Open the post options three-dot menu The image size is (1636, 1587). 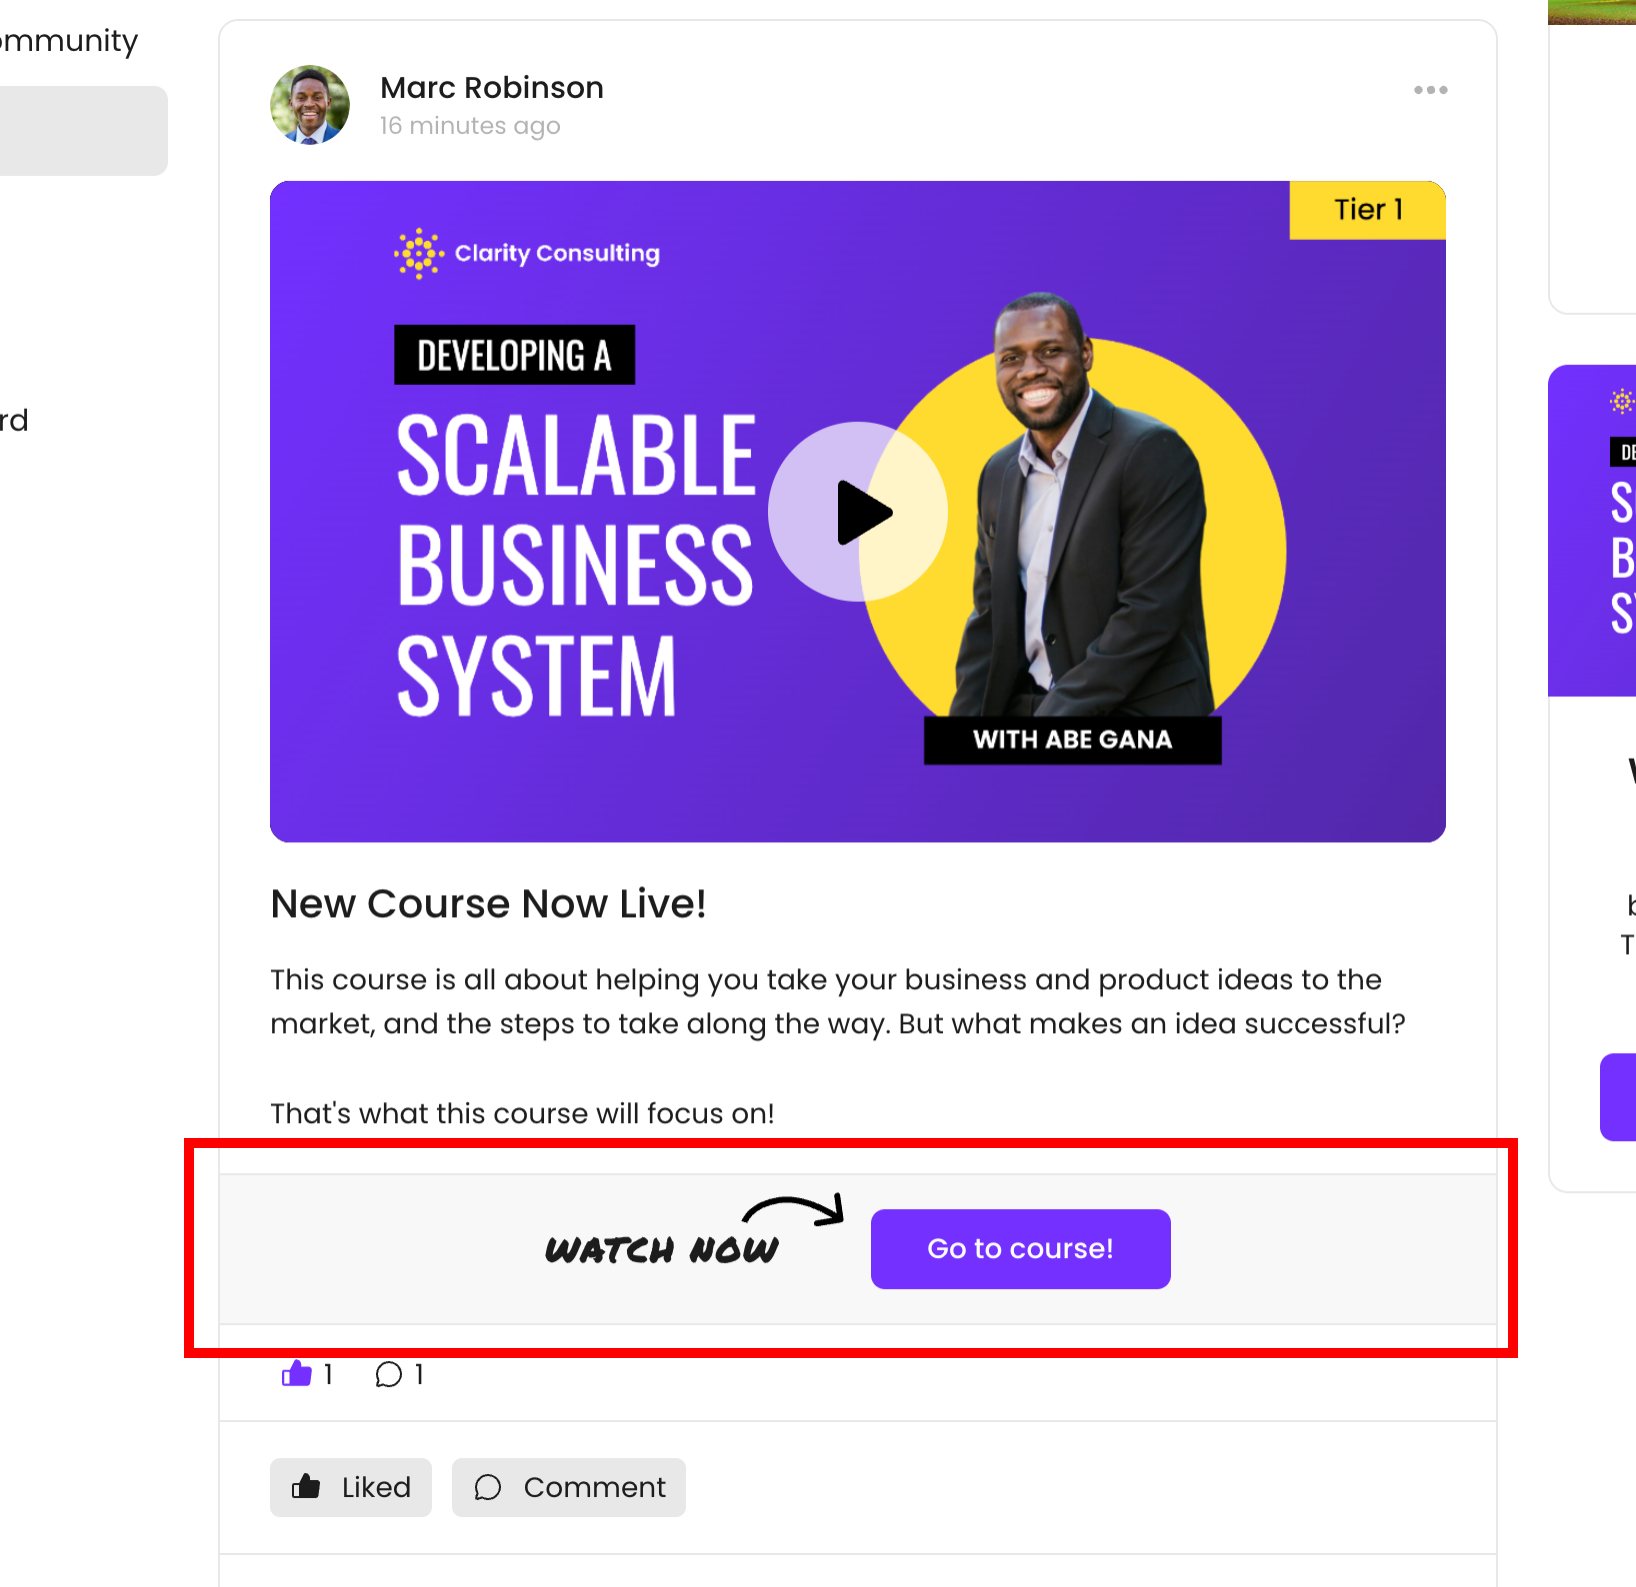click(1430, 90)
